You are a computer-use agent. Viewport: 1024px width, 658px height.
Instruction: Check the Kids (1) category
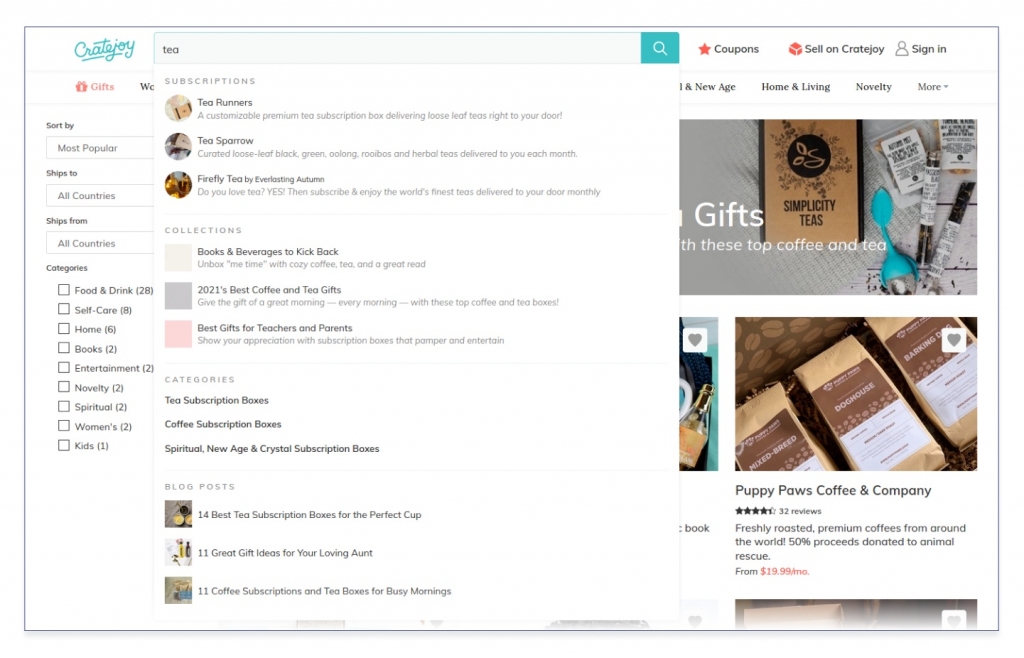pos(63,445)
